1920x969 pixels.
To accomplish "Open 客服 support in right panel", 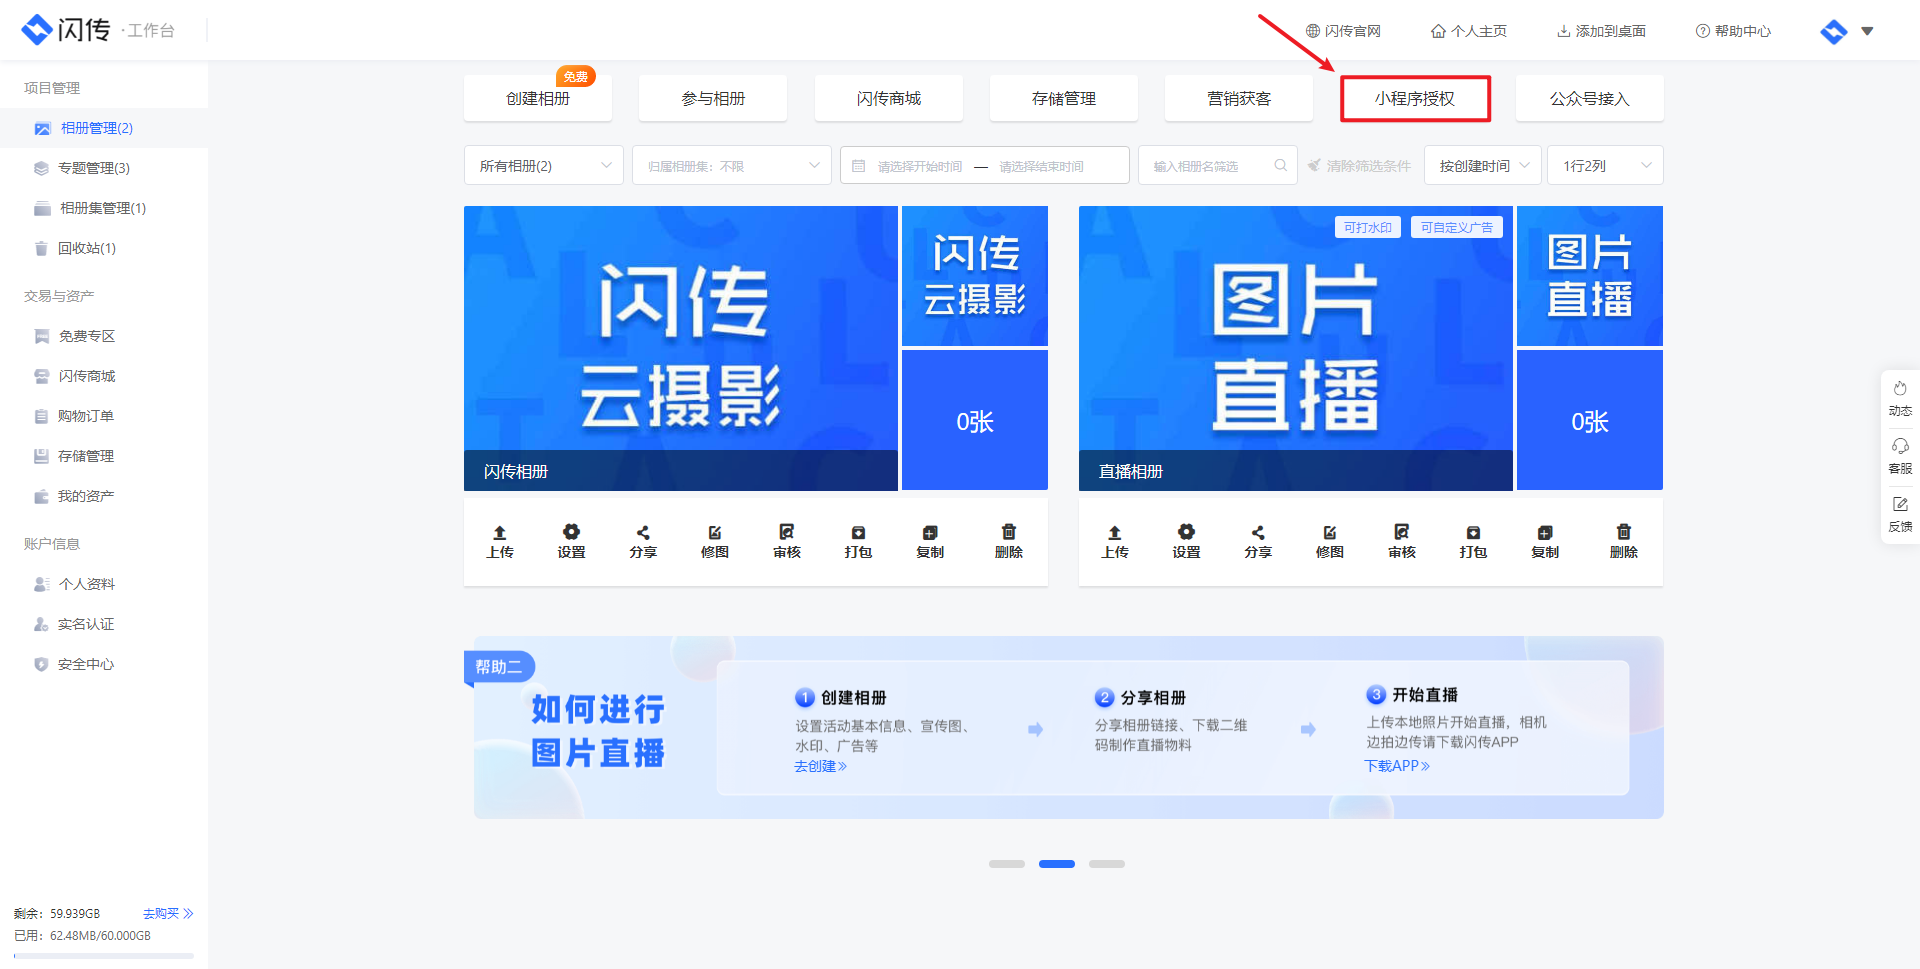I will point(1900,456).
